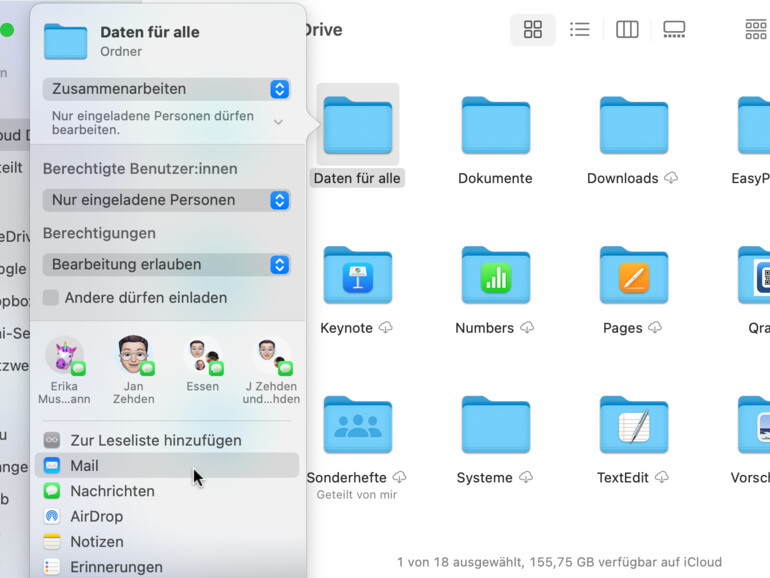This screenshot has width=770, height=578.
Task: Click the Pages cloud download icon
Action: (x=655, y=328)
